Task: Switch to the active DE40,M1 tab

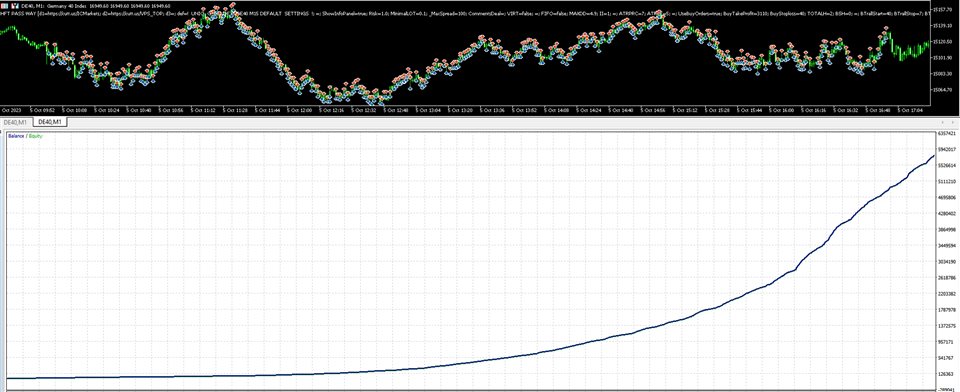Action: [50, 122]
